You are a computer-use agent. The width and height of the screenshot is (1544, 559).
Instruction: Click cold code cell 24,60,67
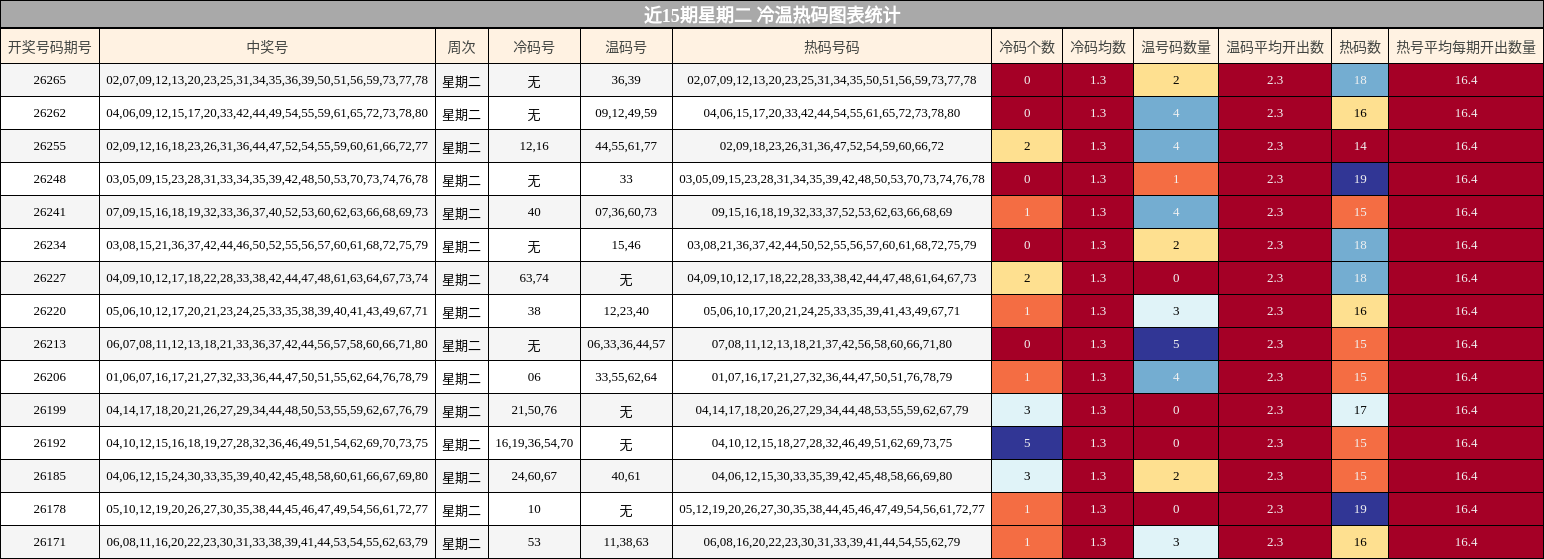(x=534, y=476)
